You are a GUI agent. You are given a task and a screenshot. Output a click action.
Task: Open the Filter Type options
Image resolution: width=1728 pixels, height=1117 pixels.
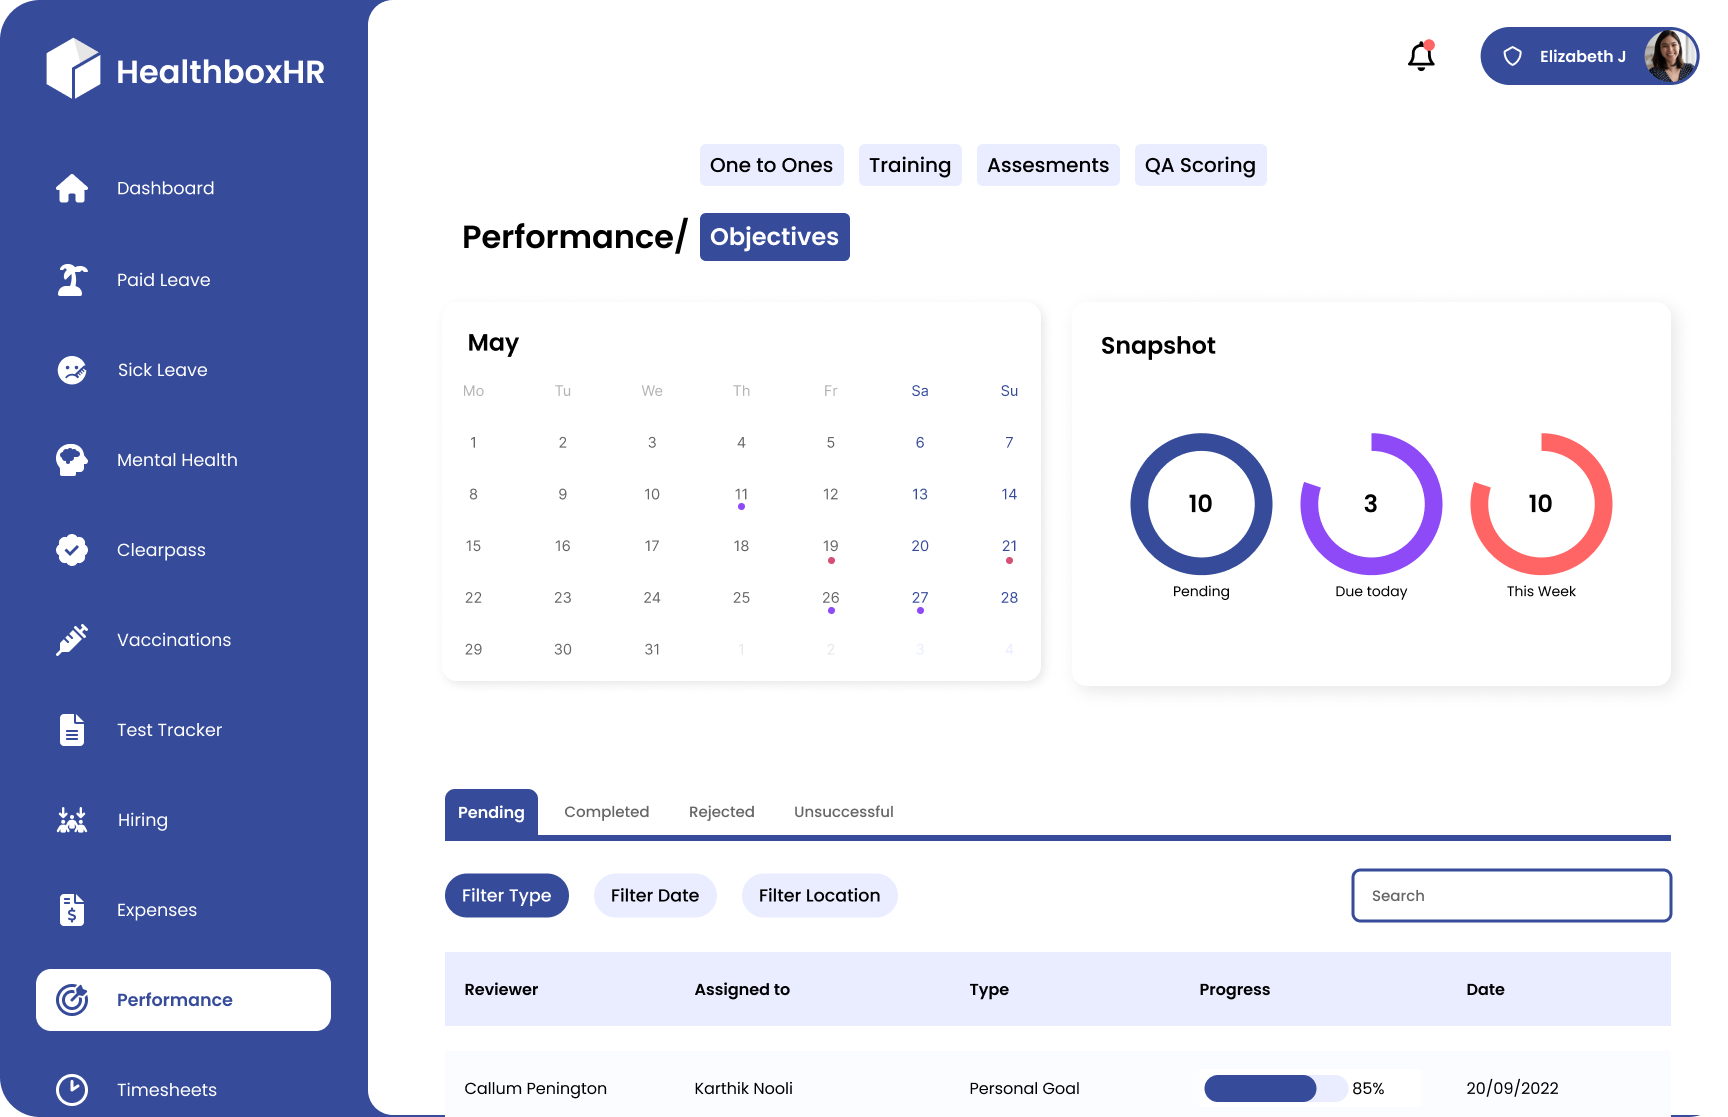tap(506, 895)
